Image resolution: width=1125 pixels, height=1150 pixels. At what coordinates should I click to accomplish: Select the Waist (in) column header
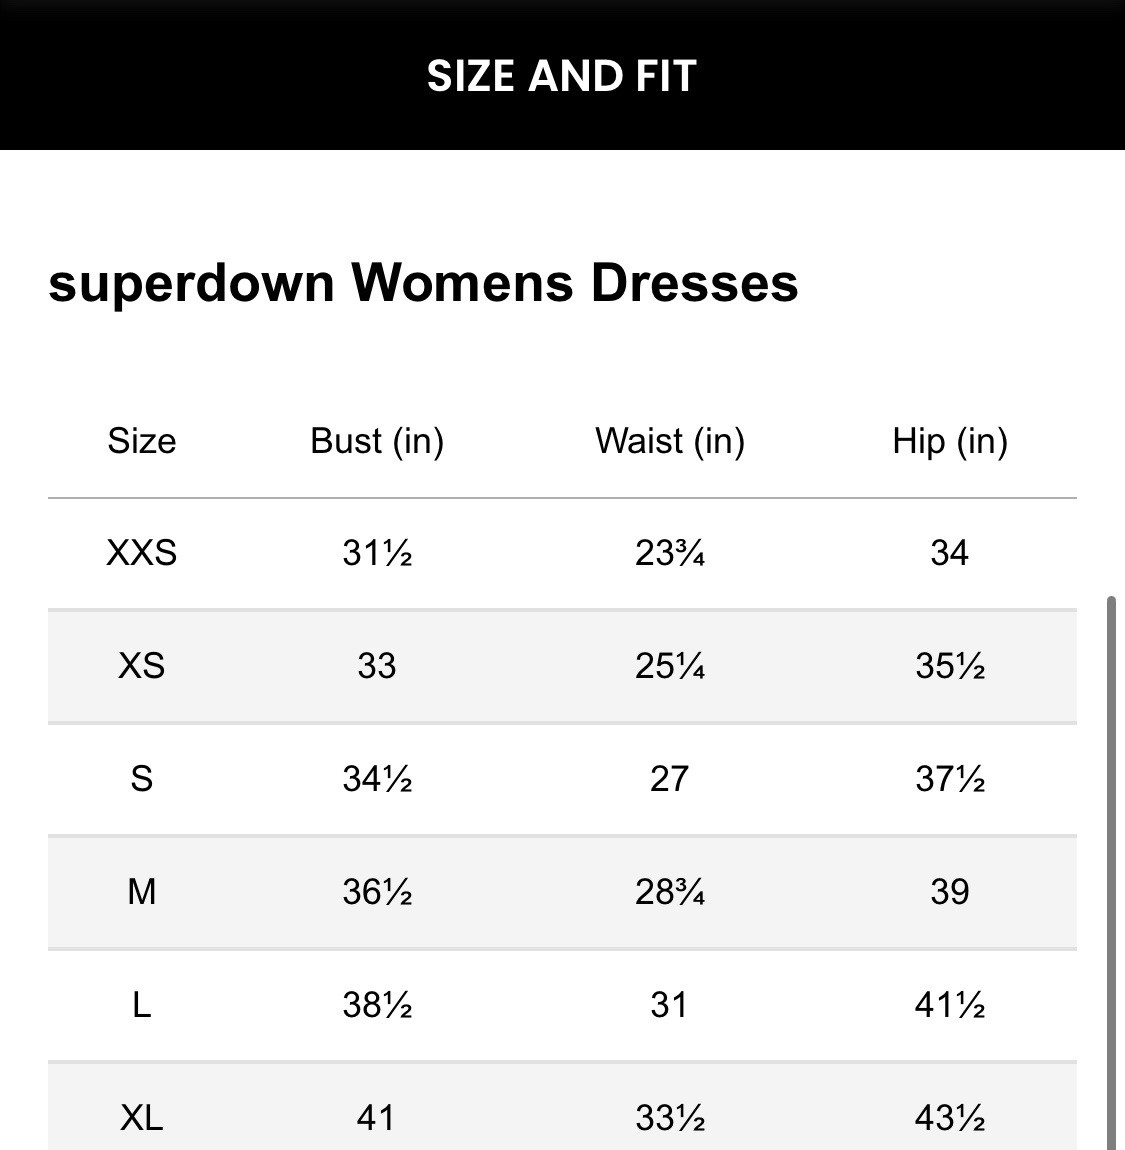pyautogui.click(x=670, y=441)
